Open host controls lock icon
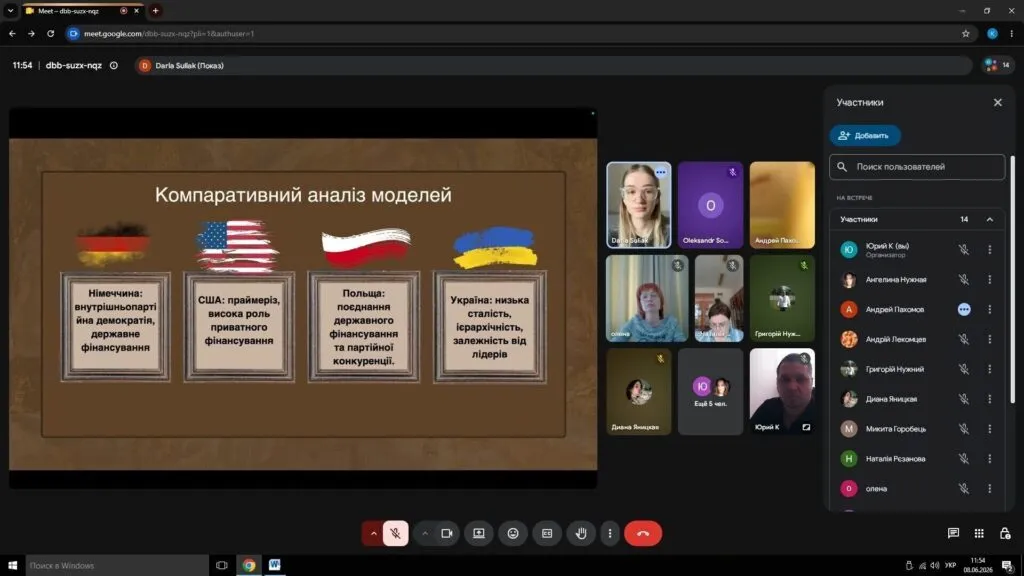Viewport: 1024px width, 576px height. click(1005, 534)
